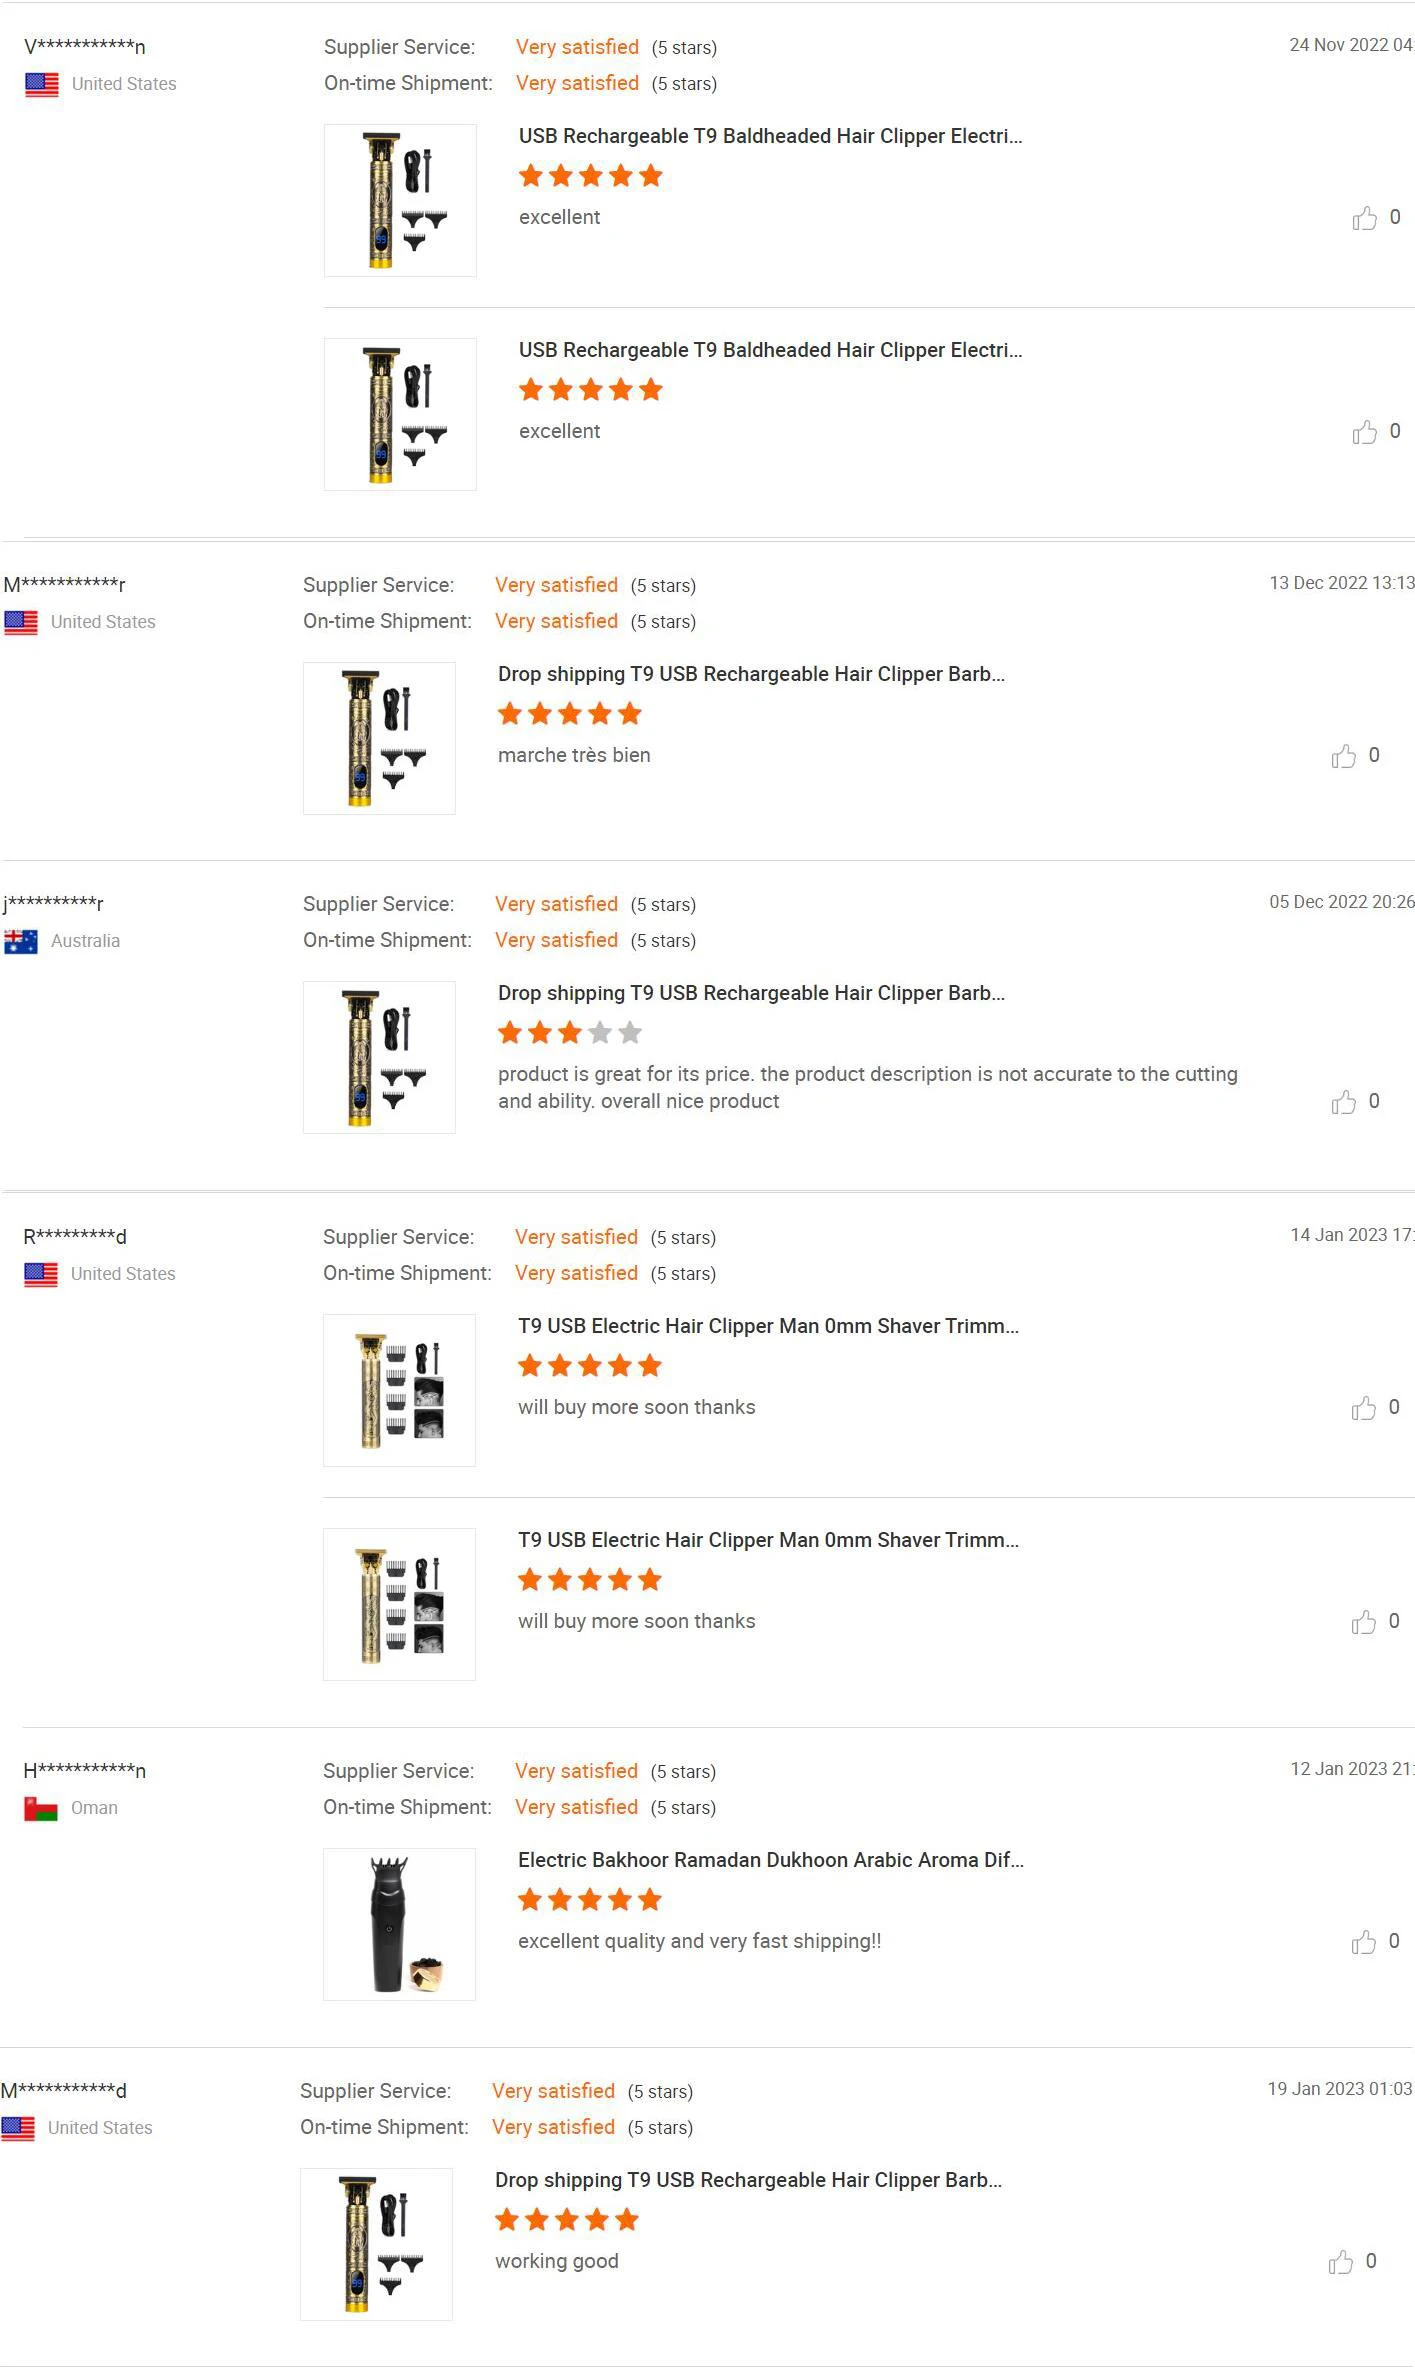Screen dimensions: 1415x2367
Task: Click the second gold T9 clipper thumbnail from V***n
Action: 400,414
